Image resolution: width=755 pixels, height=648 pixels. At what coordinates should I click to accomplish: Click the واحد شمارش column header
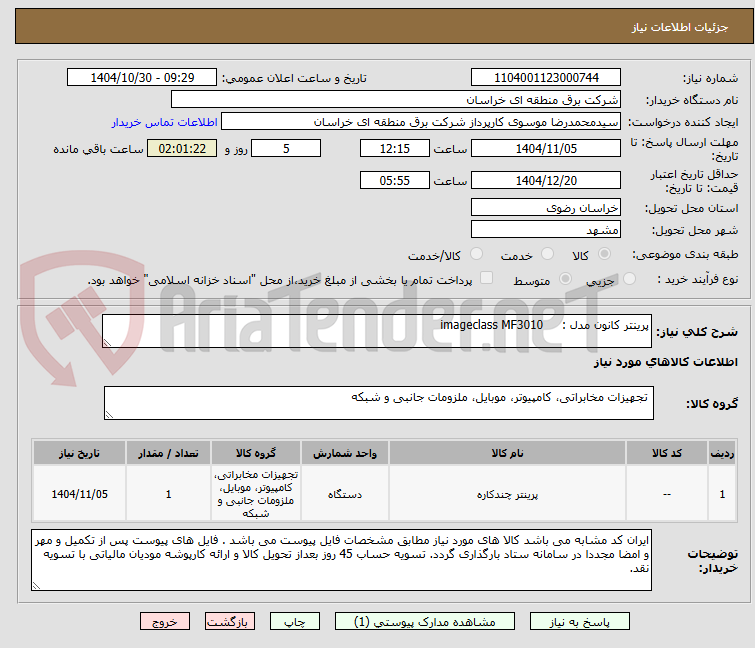point(345,453)
